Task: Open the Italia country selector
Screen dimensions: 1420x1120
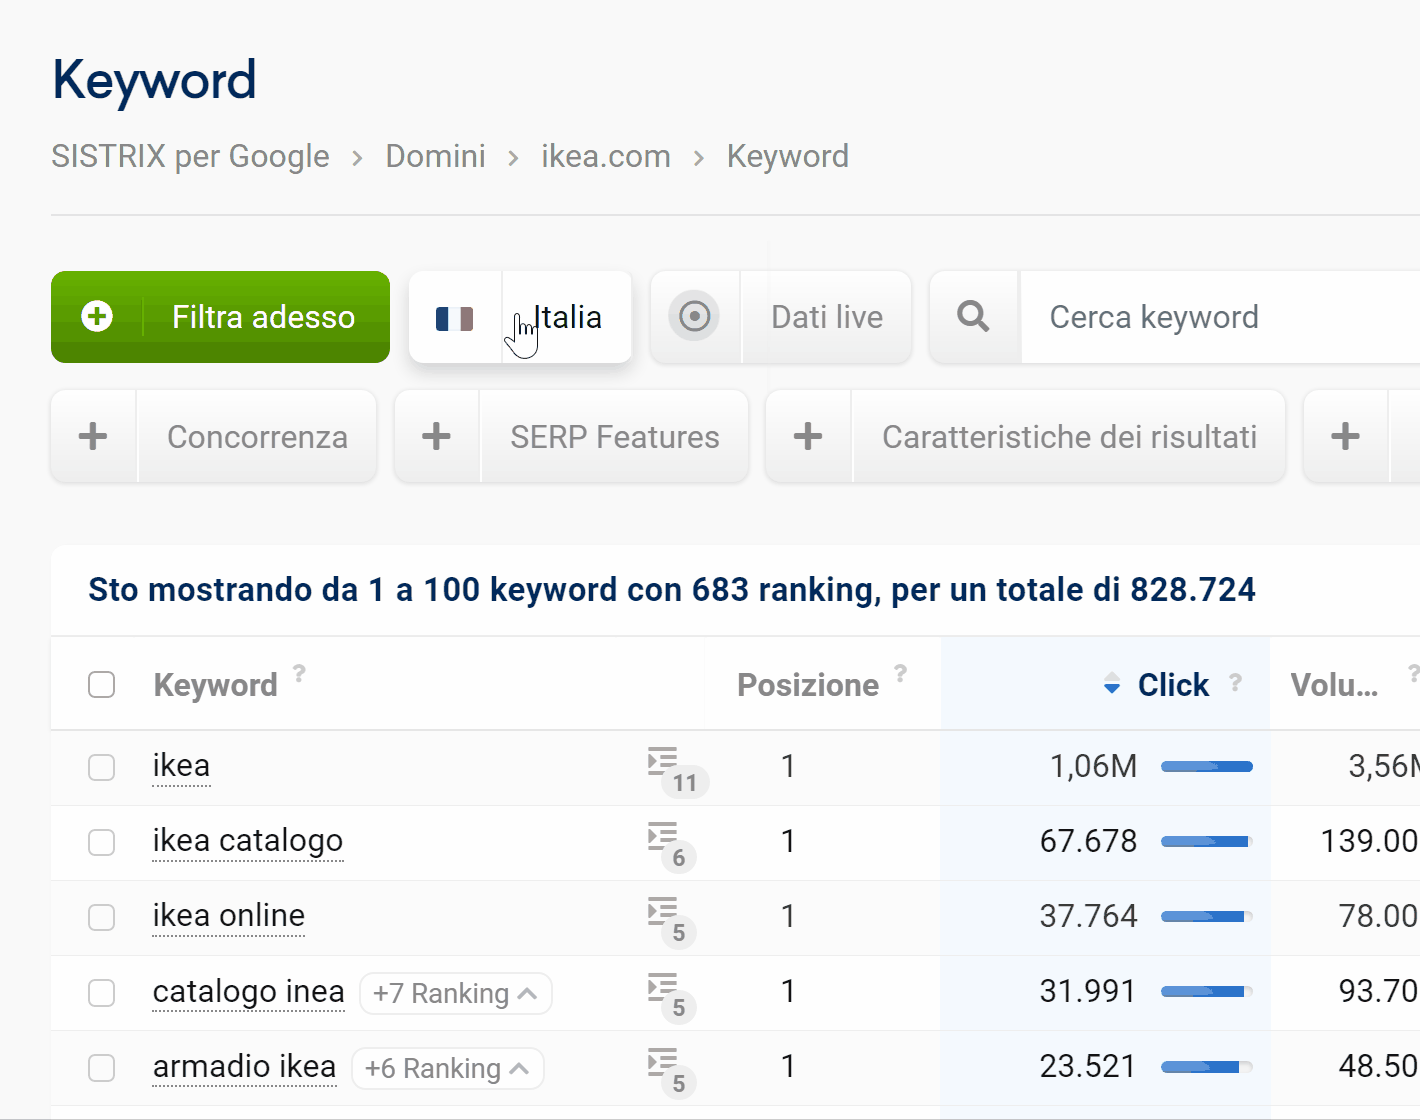Action: click(x=520, y=317)
